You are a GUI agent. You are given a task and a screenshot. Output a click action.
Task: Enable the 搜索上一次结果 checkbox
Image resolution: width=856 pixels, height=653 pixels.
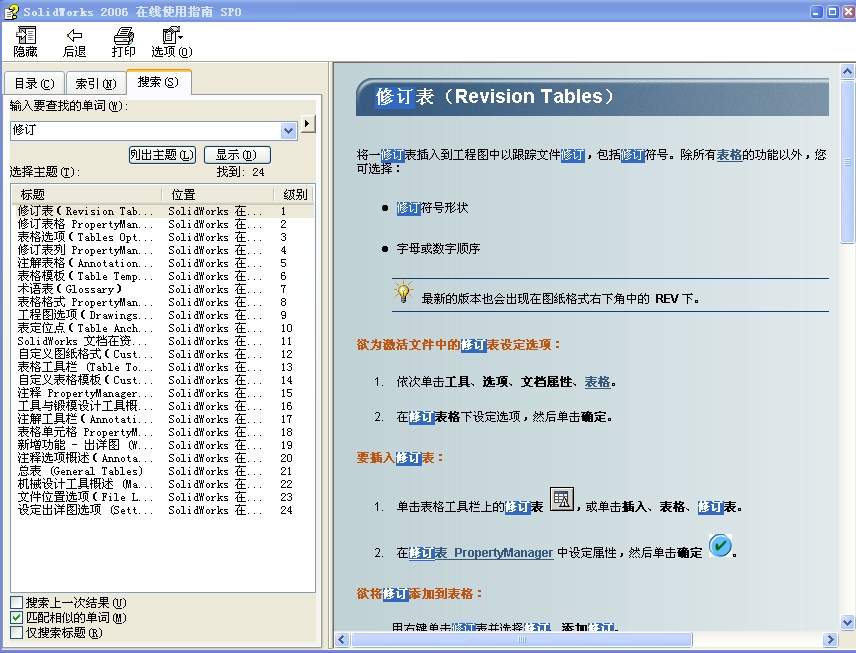18,602
